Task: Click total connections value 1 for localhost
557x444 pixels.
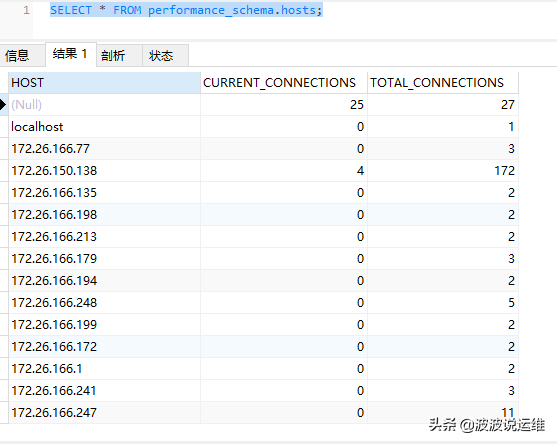Action: pos(443,127)
